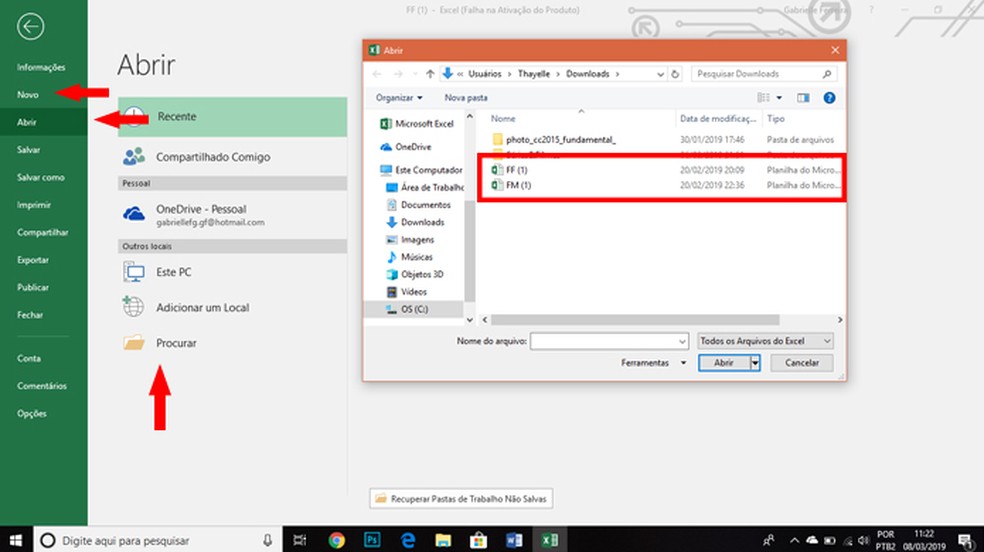Select OneDrive in navigation tree

[x=405, y=147]
